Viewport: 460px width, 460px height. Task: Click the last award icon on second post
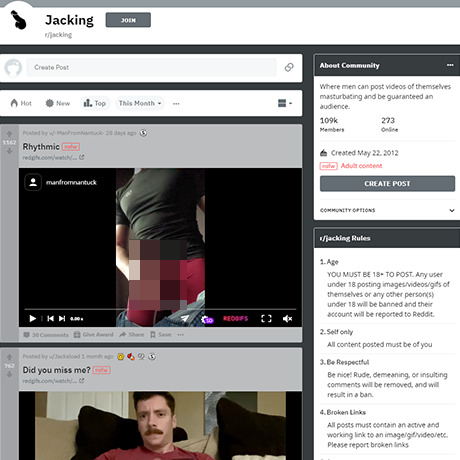click(152, 357)
